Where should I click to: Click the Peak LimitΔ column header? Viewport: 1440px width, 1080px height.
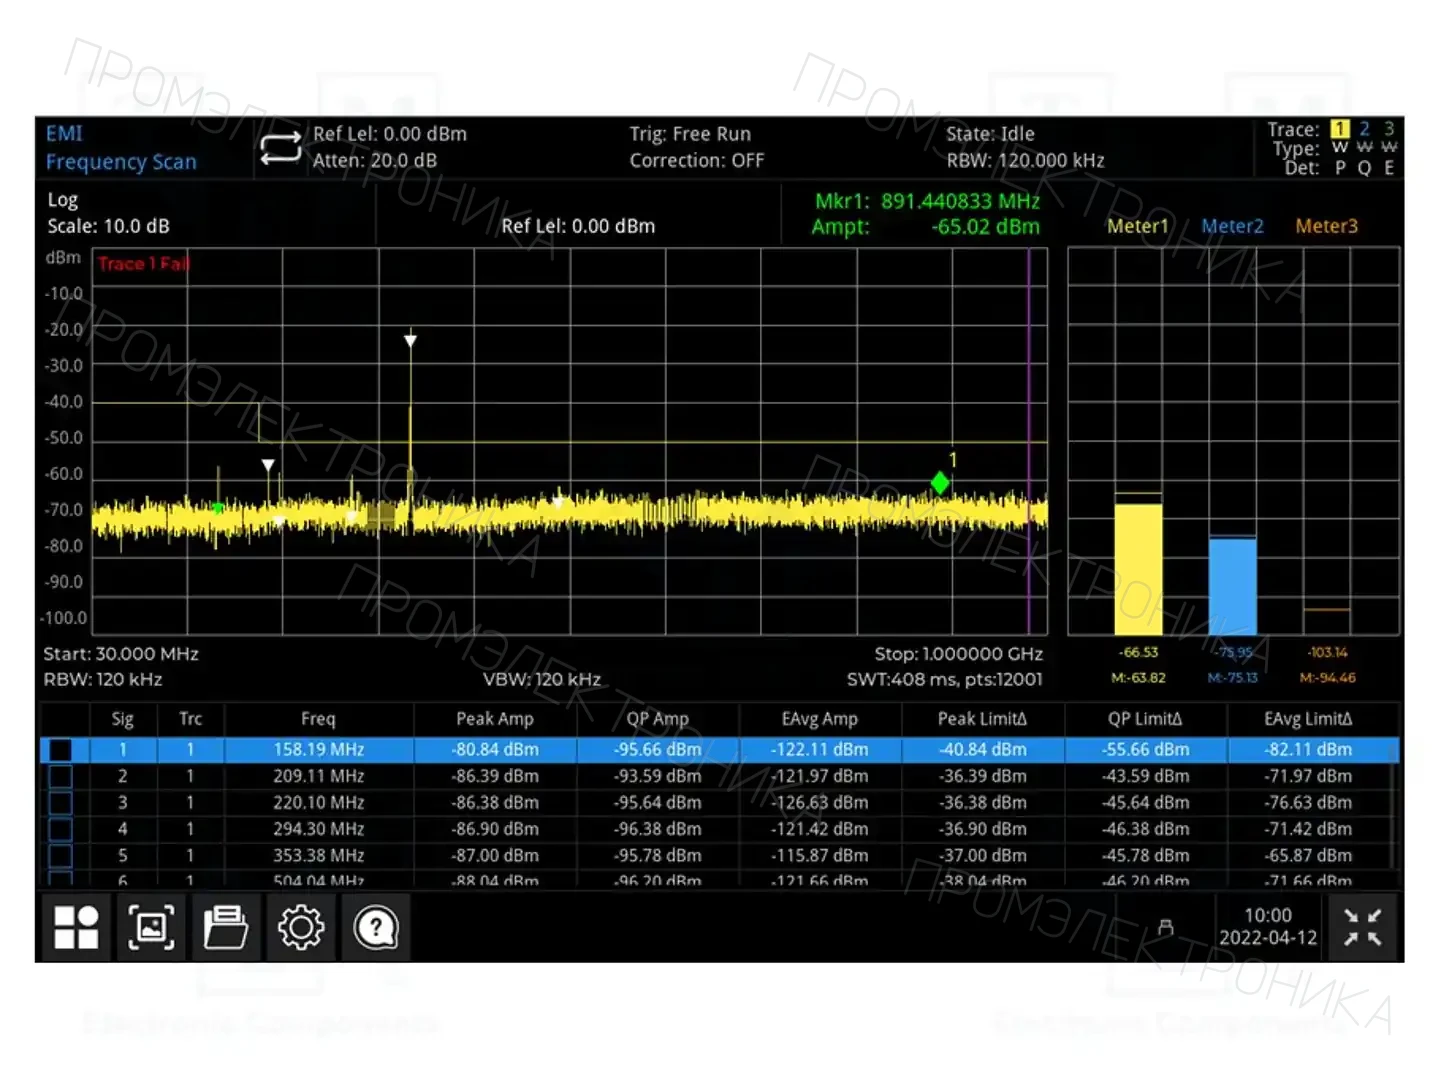982,719
